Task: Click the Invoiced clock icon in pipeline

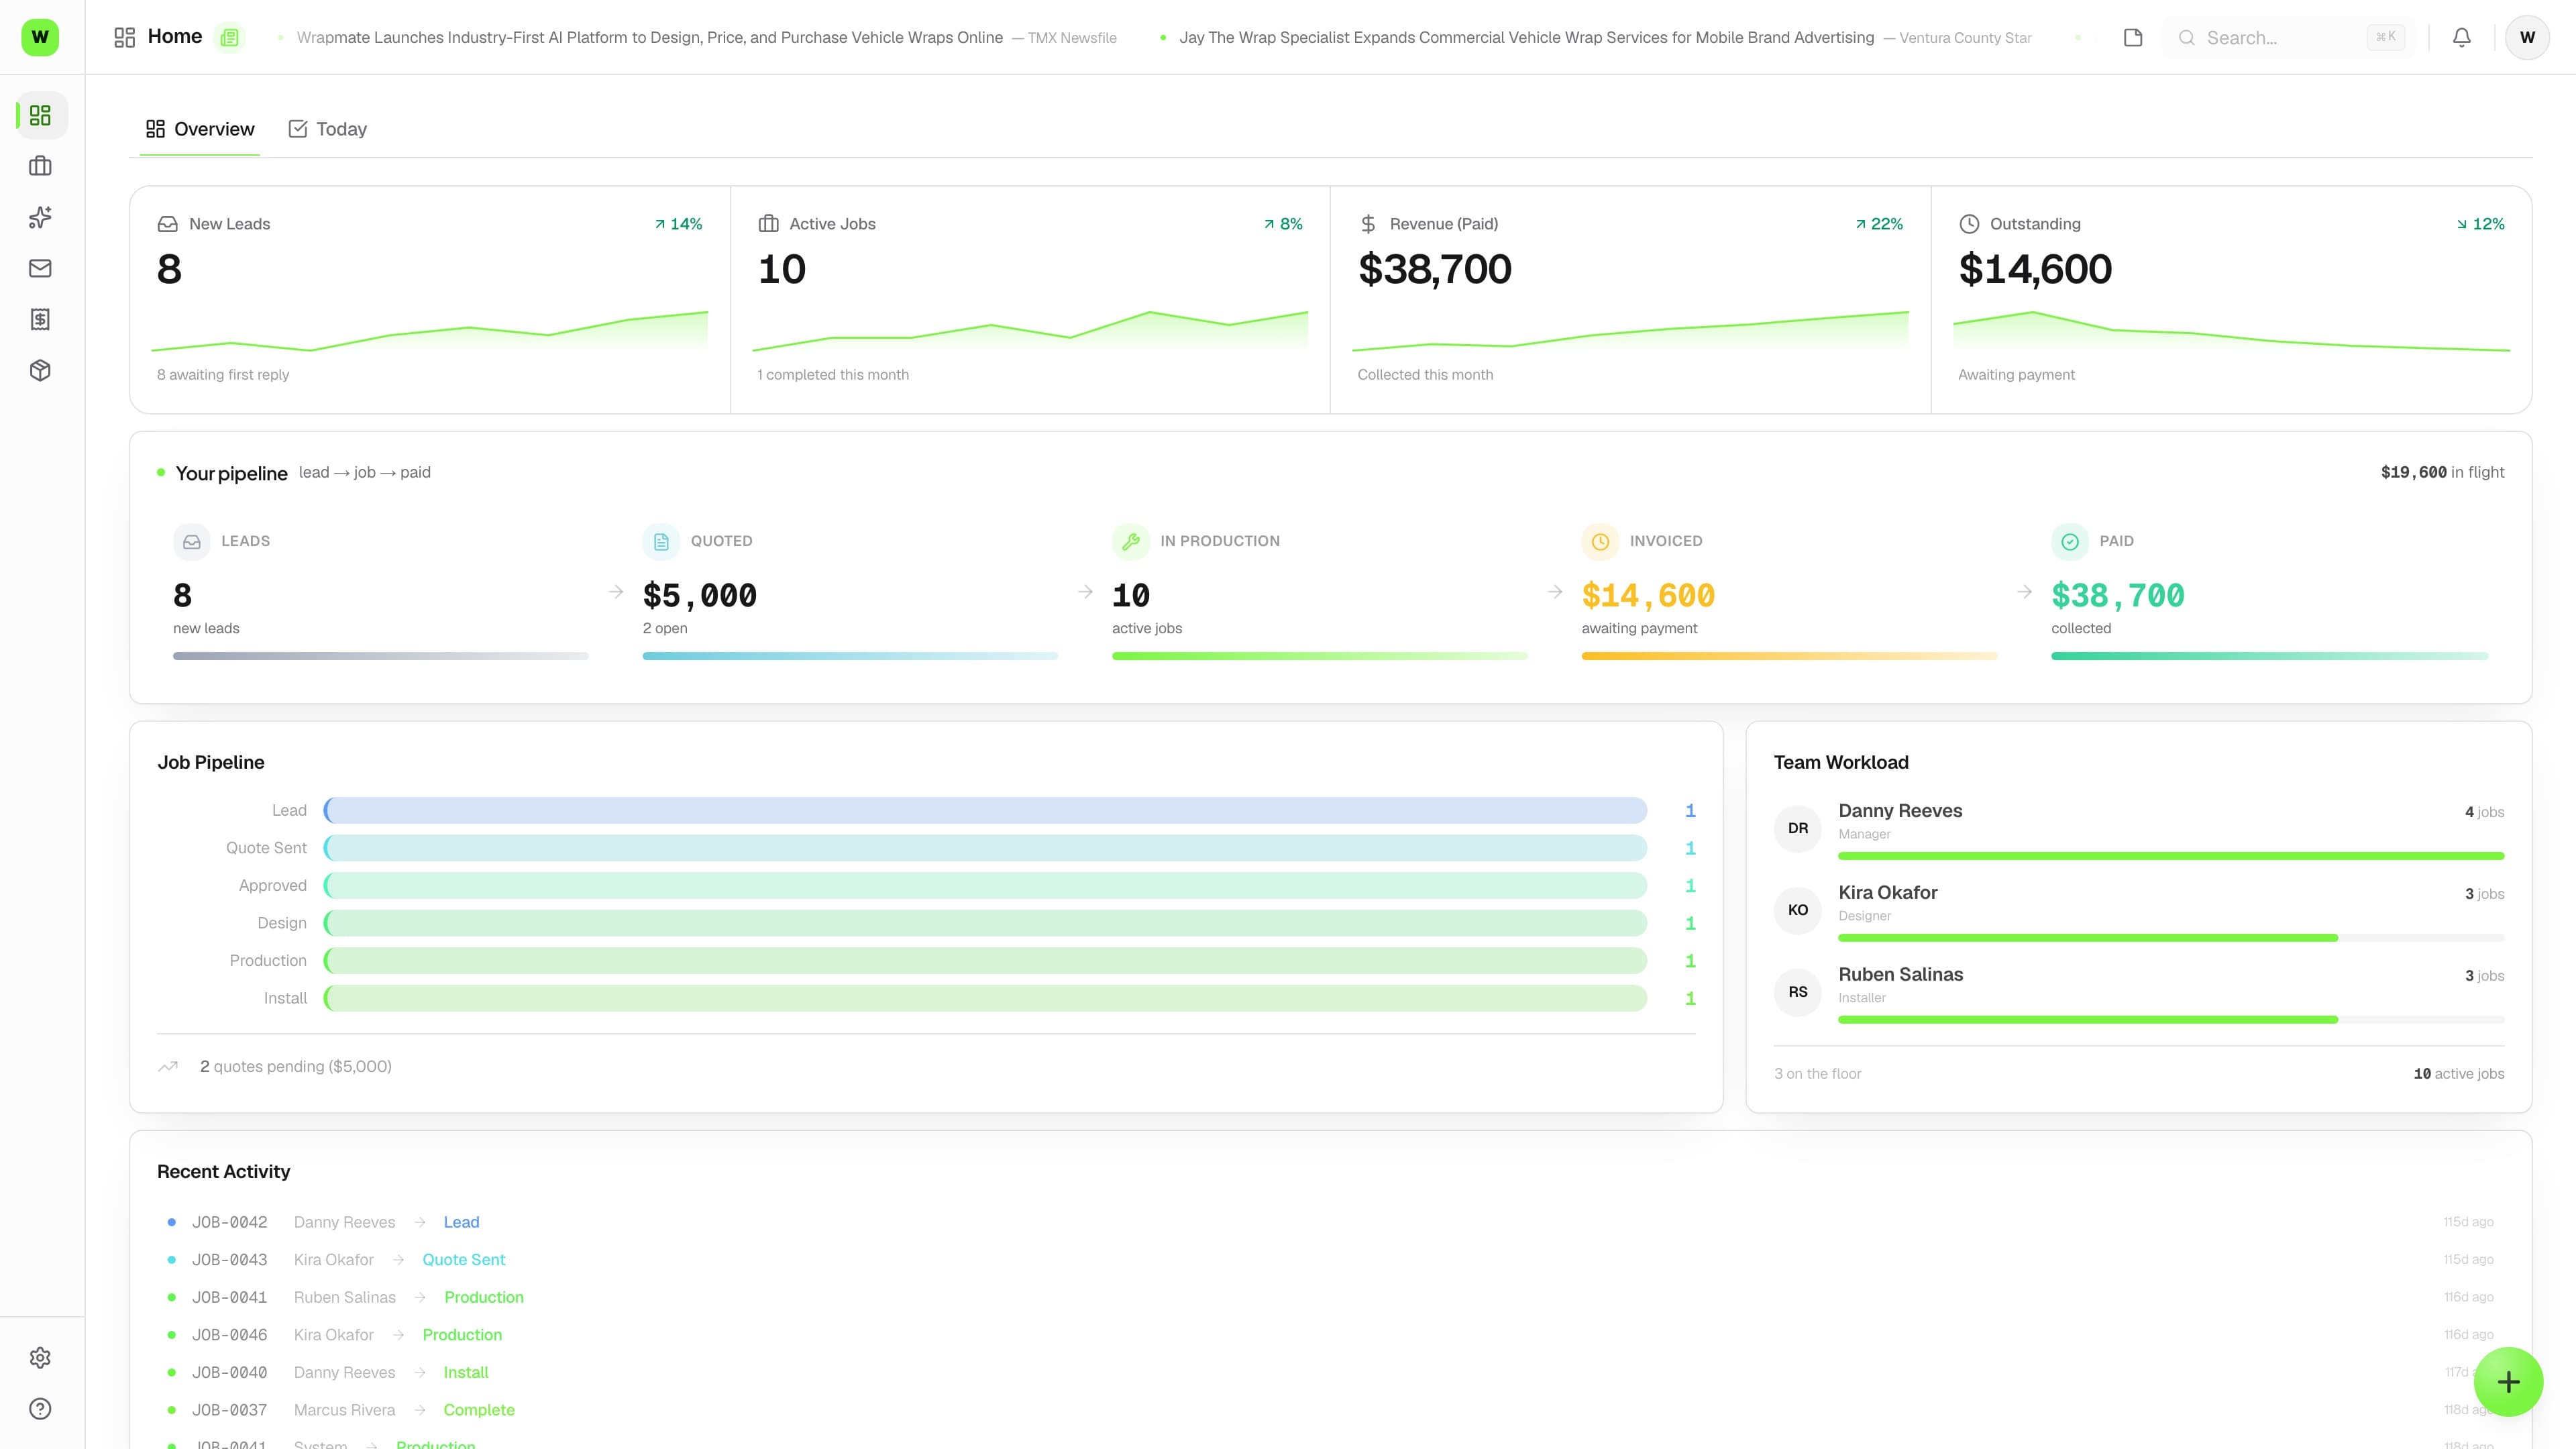Action: click(1600, 541)
